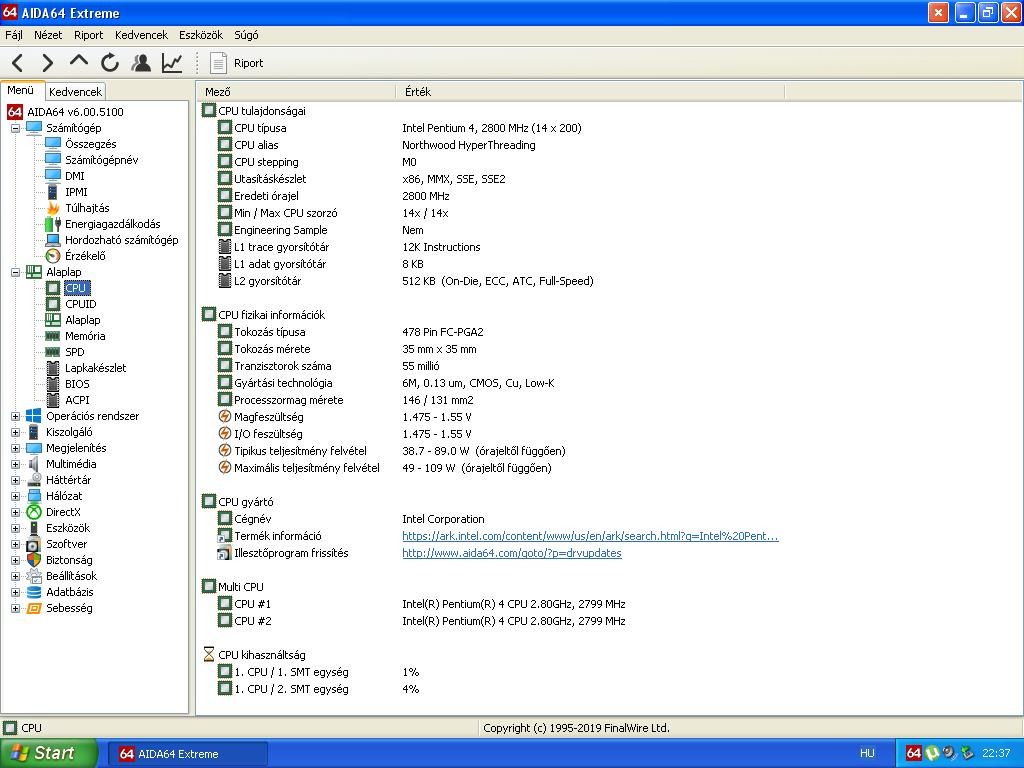Open the Súgó menu
Viewport: 1024px width, 768px height.
coord(246,35)
